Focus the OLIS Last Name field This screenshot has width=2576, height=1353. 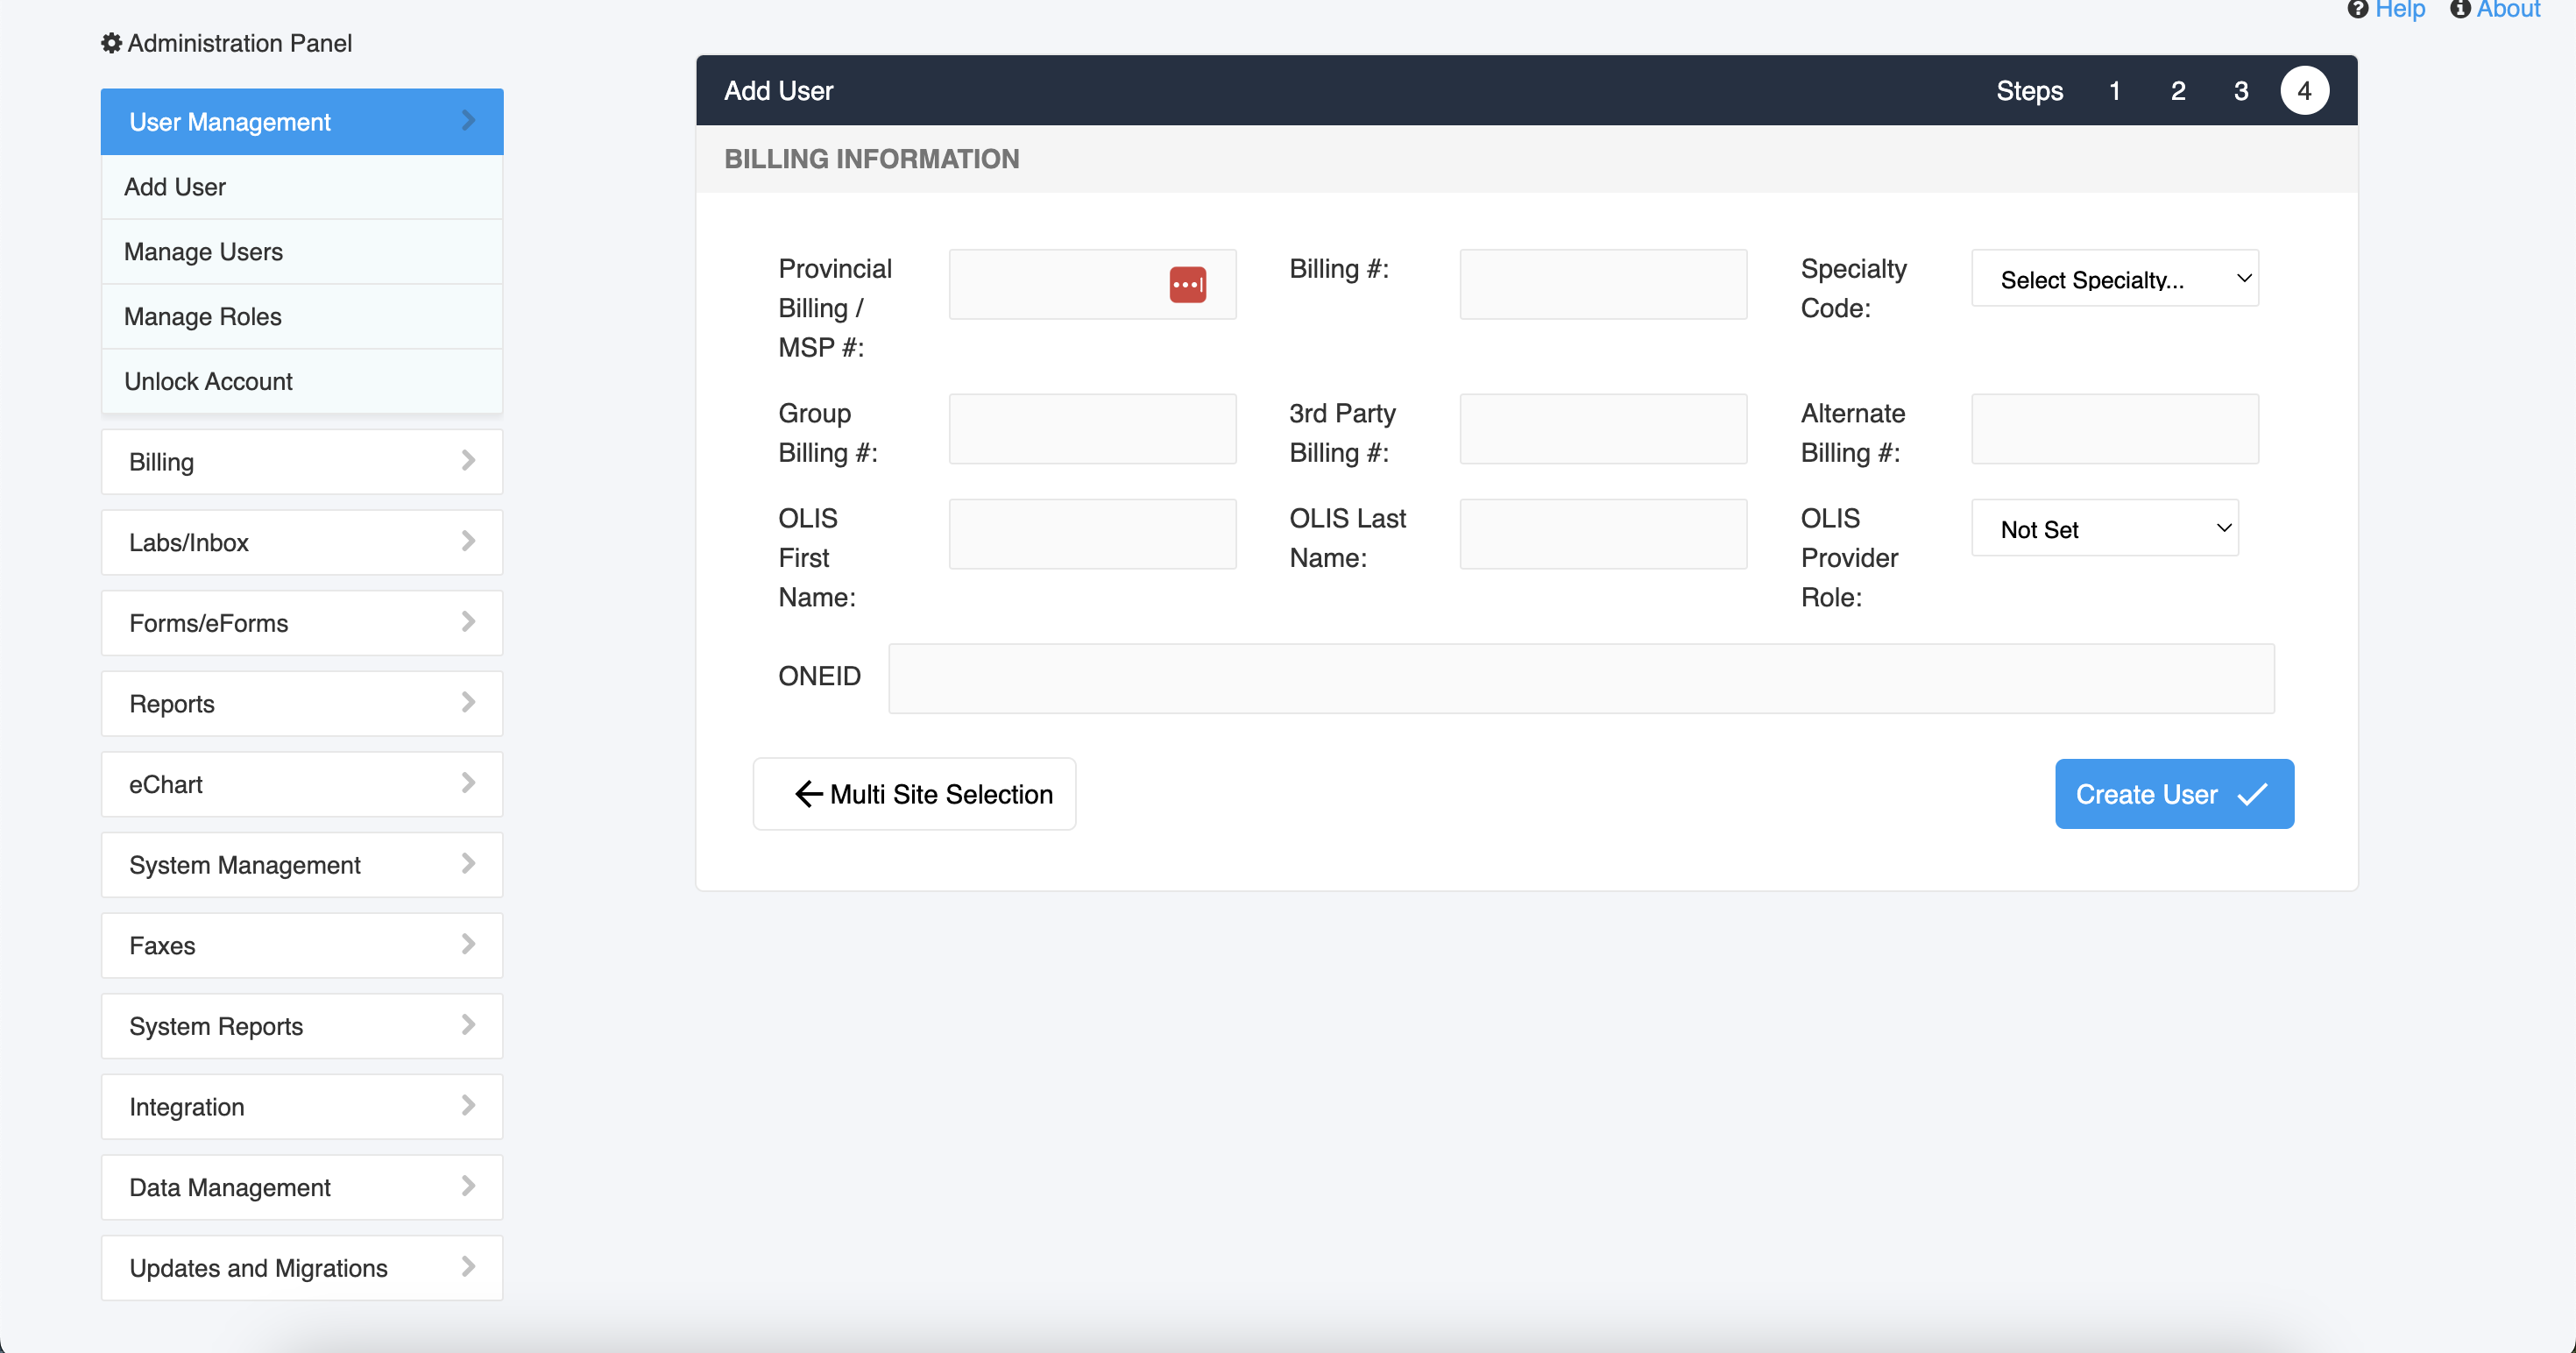coord(1603,534)
